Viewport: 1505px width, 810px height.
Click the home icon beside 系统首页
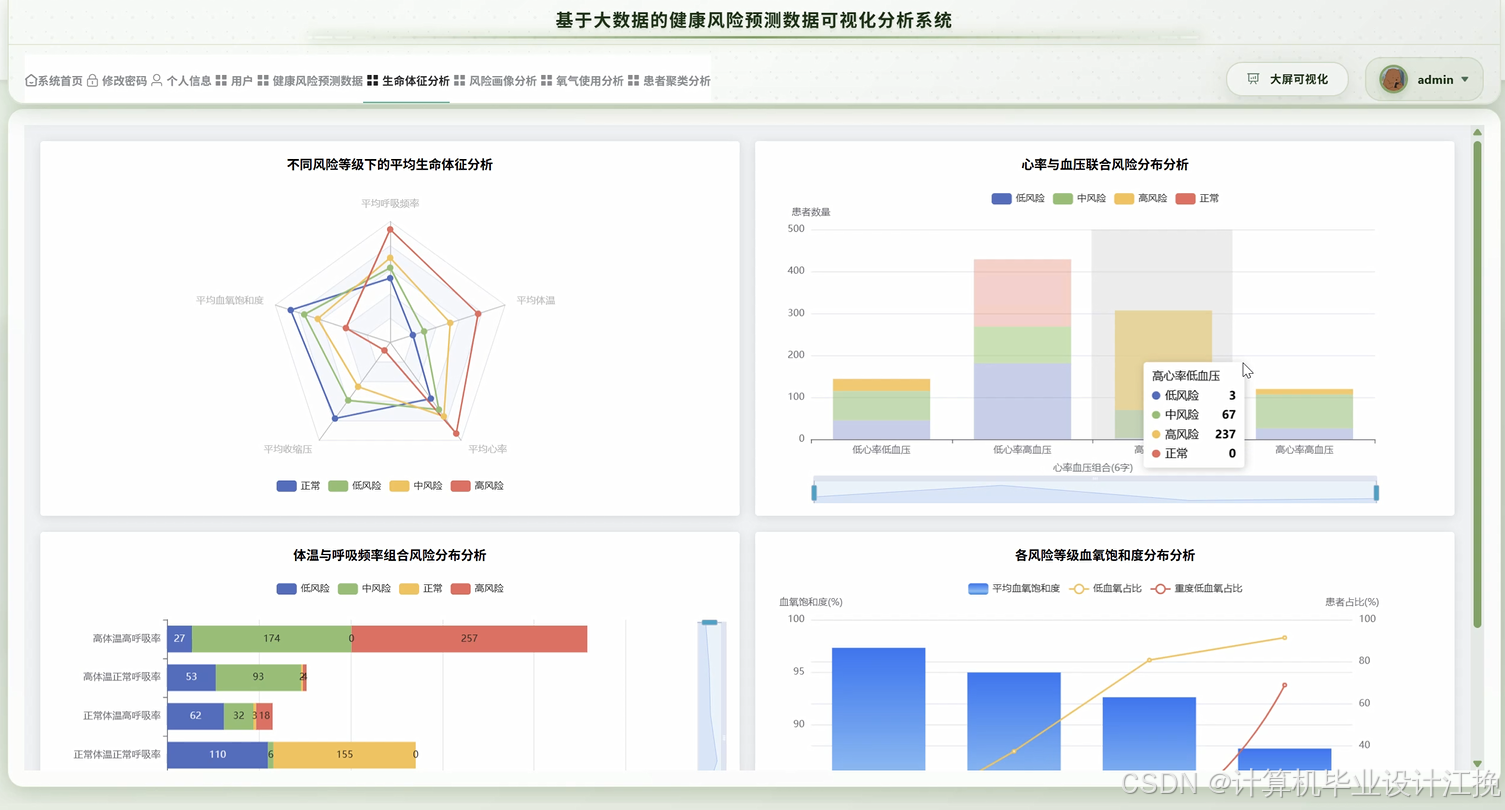click(31, 81)
